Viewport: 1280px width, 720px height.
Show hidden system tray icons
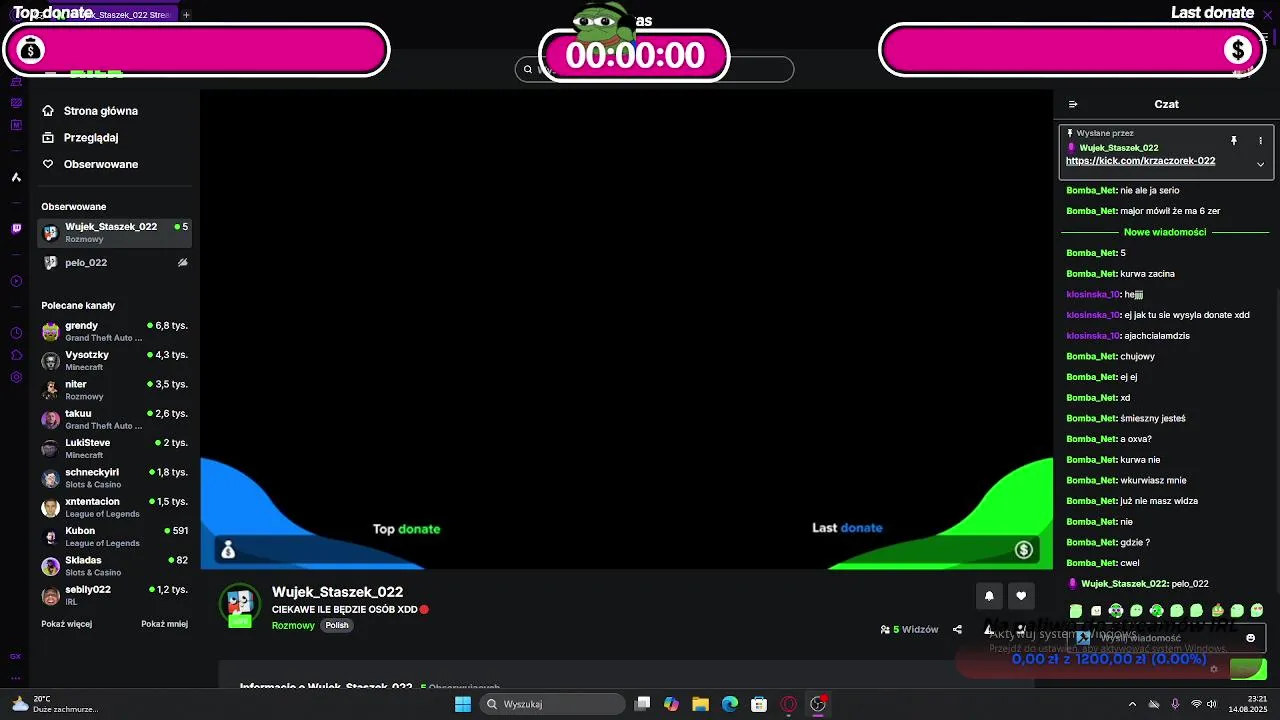1132,704
